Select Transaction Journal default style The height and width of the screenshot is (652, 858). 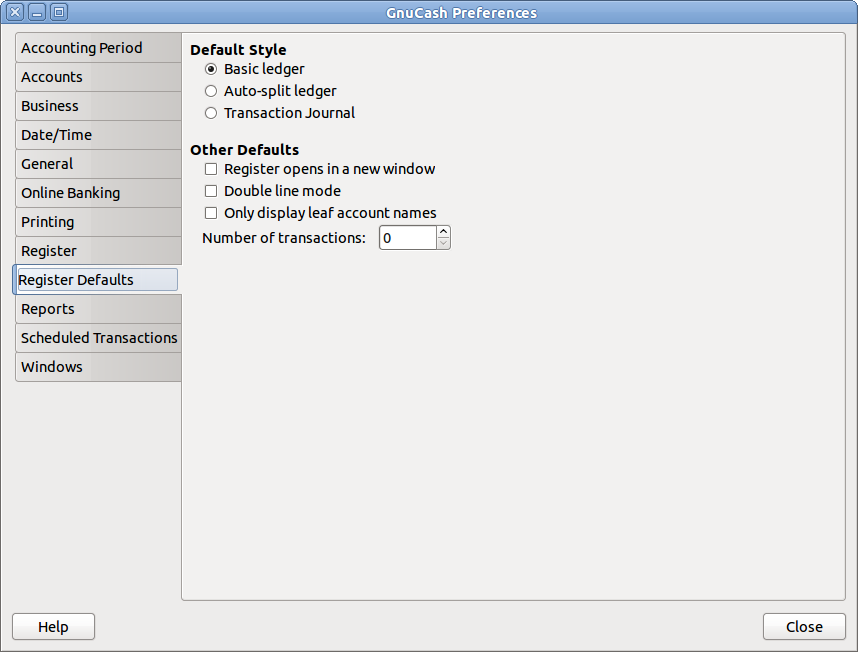coord(211,113)
